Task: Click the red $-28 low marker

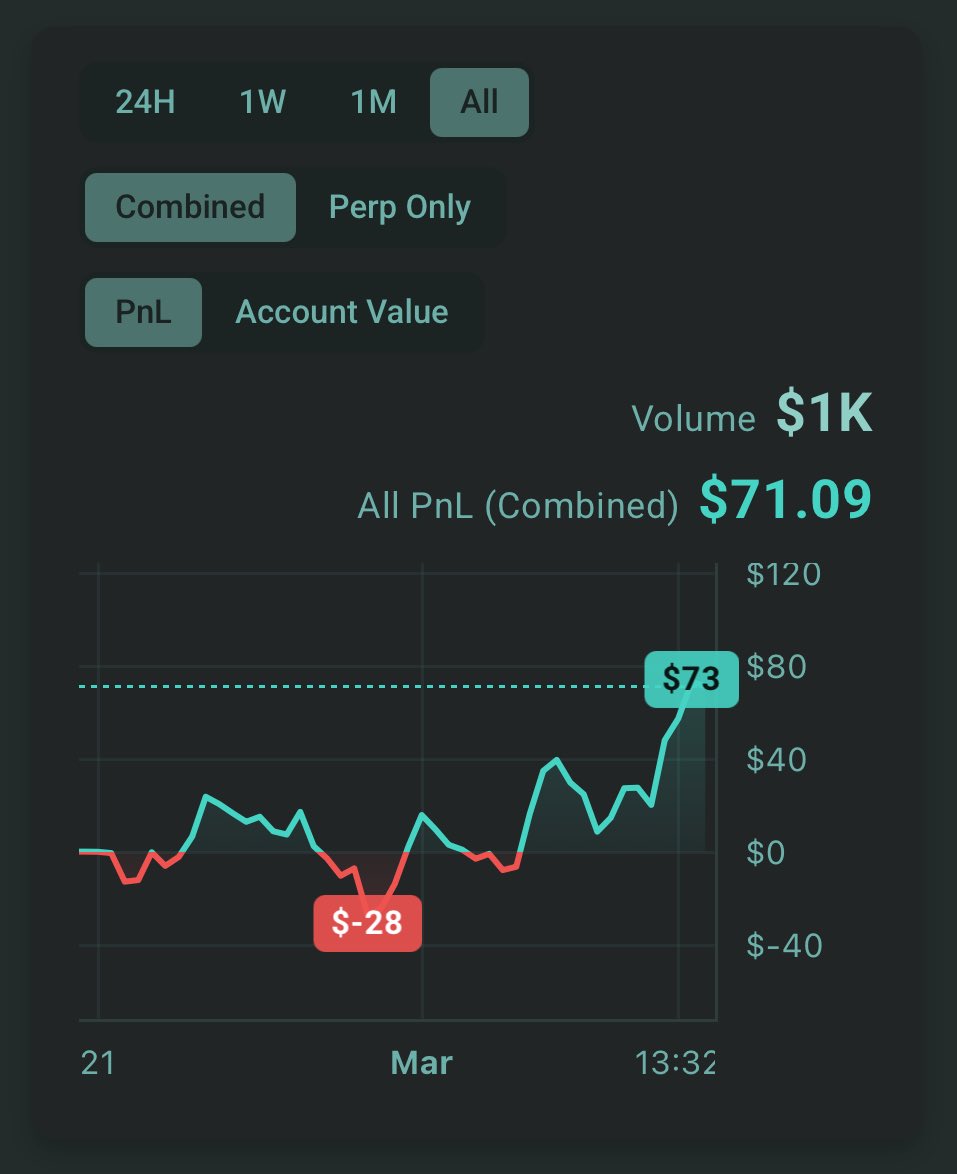Action: 367,923
